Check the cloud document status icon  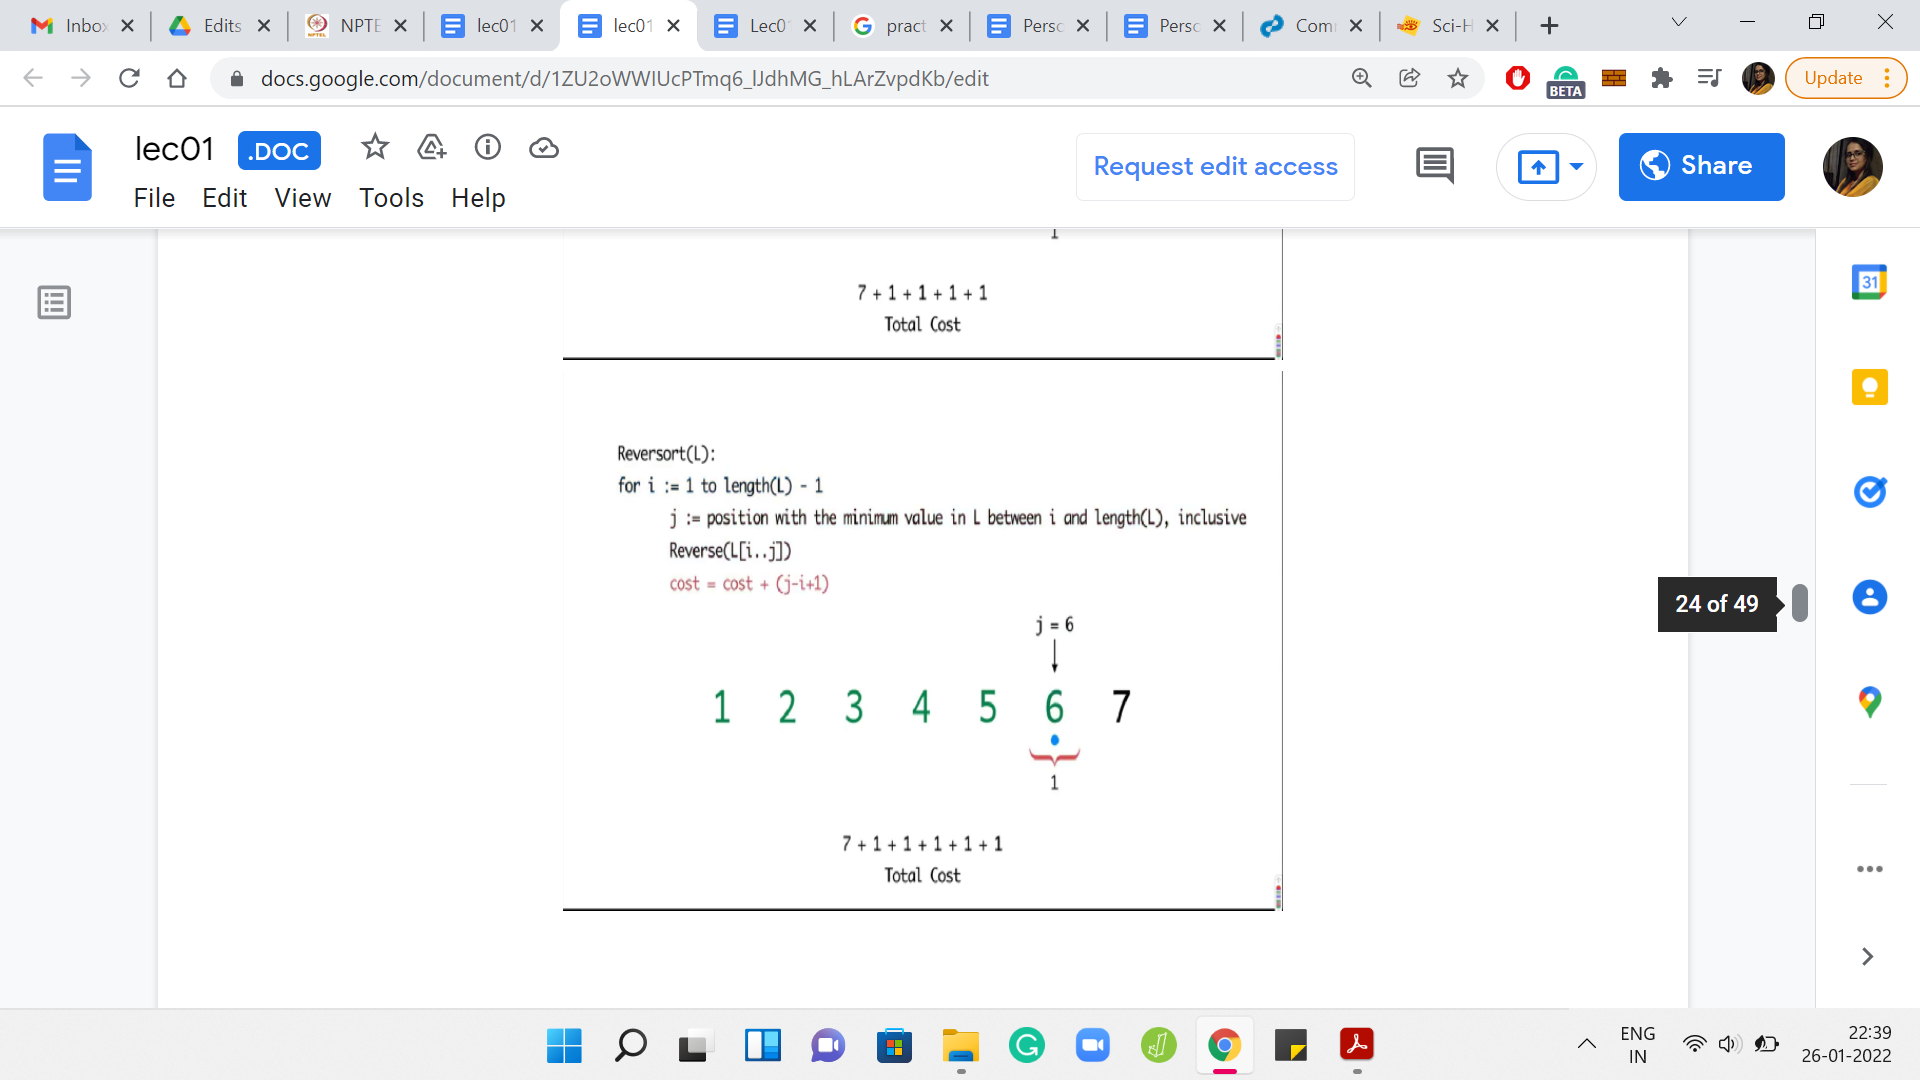(x=543, y=148)
